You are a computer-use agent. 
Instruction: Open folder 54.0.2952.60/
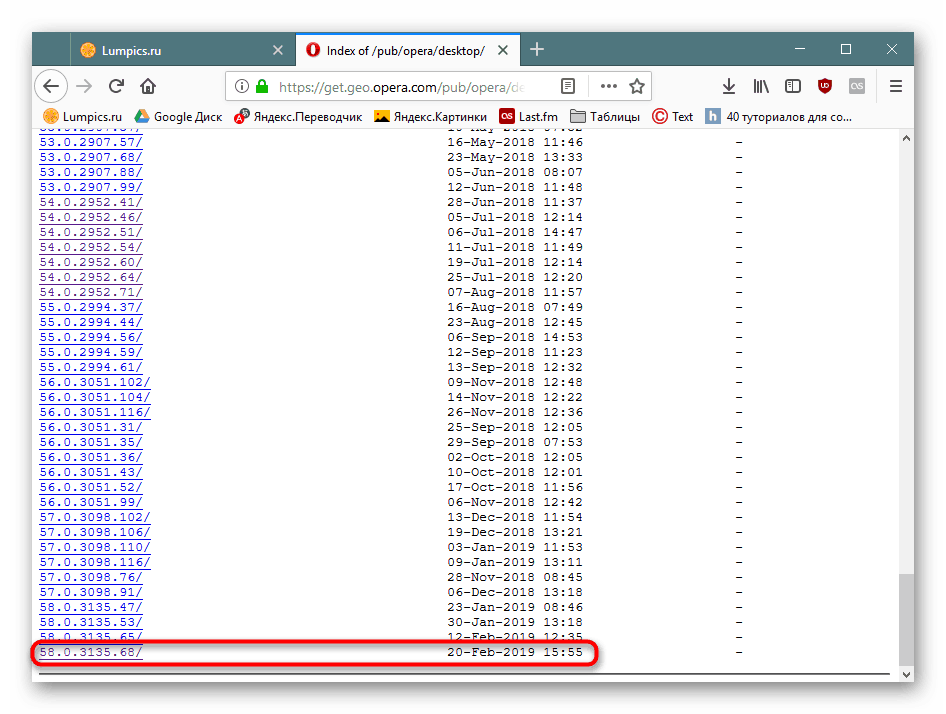pos(90,262)
